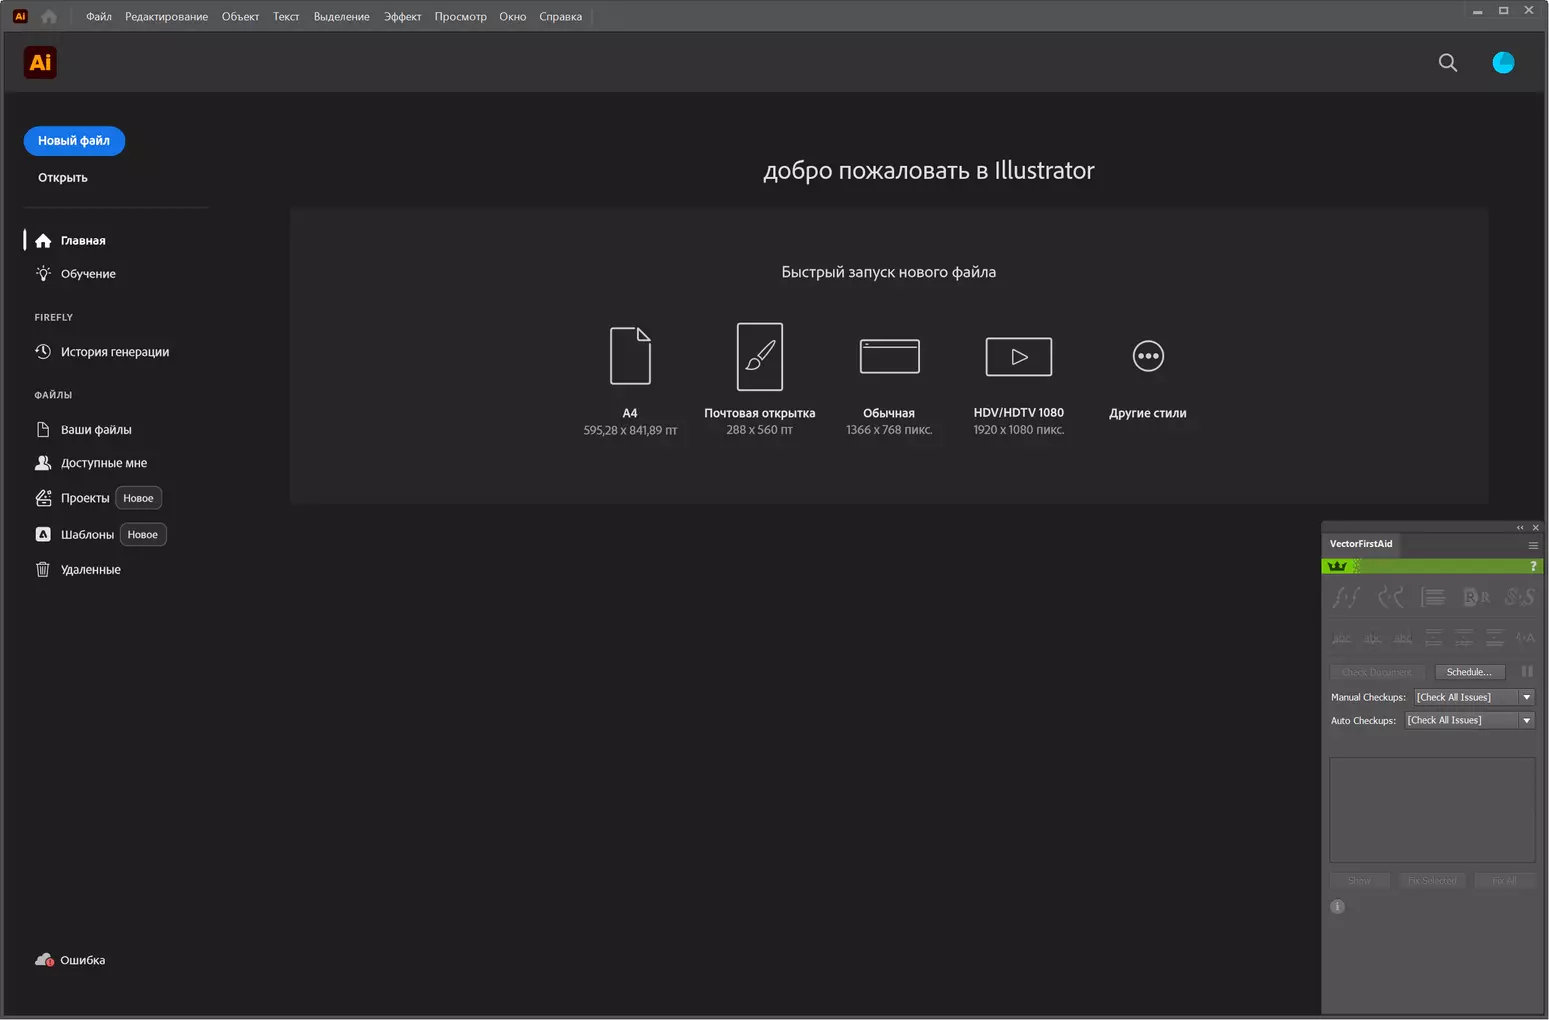Click the Новое badge next to Шаблоны
The width and height of the screenshot is (1549, 1020).
(x=143, y=535)
